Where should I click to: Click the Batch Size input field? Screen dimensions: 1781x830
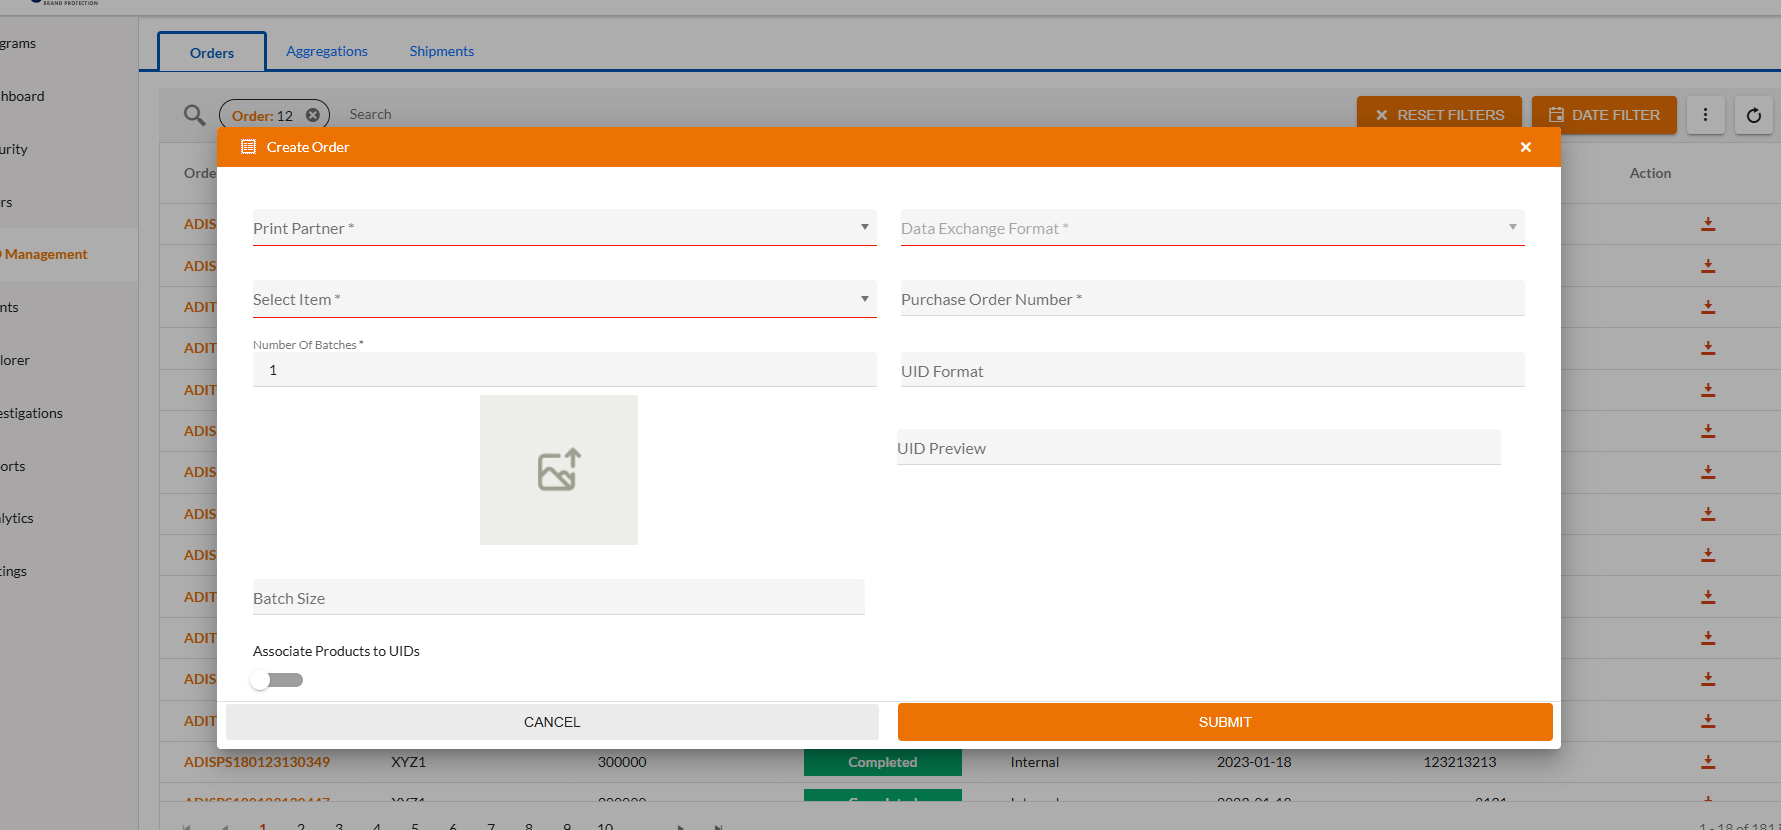coord(558,598)
